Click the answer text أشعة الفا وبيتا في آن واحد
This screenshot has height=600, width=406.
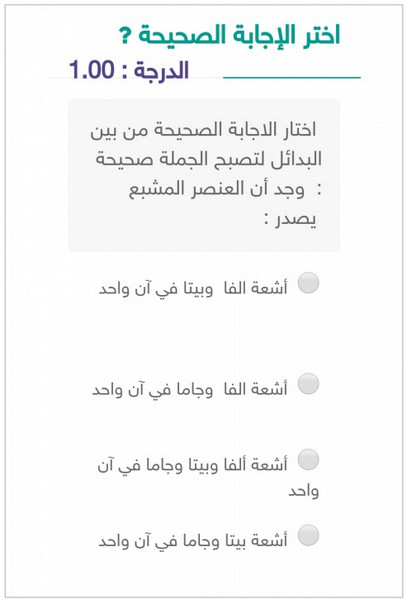pos(193,289)
